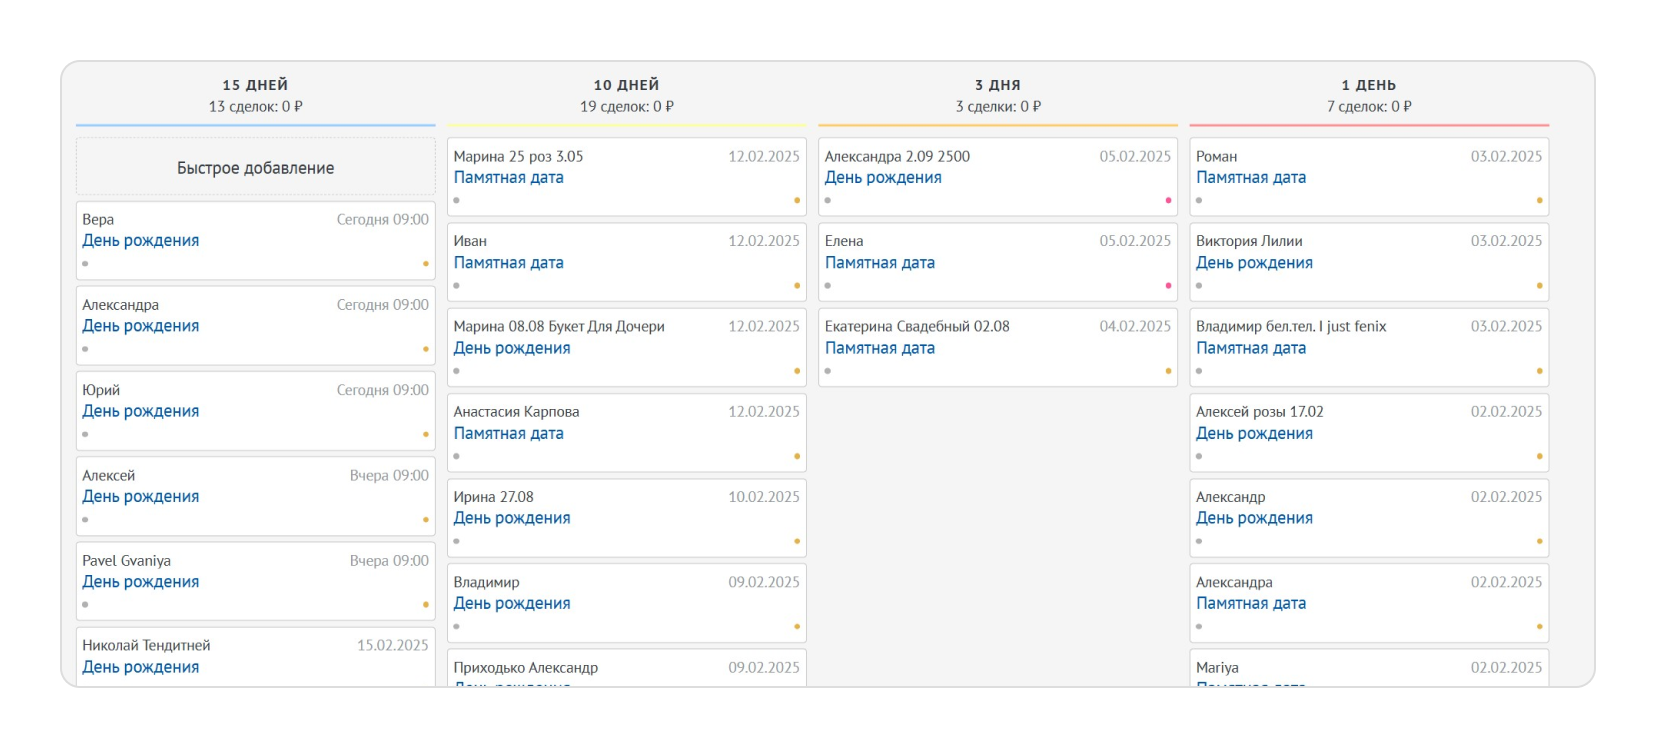
Task: Open the "День рождения" link under Ирина 27.08
Action: click(x=511, y=519)
